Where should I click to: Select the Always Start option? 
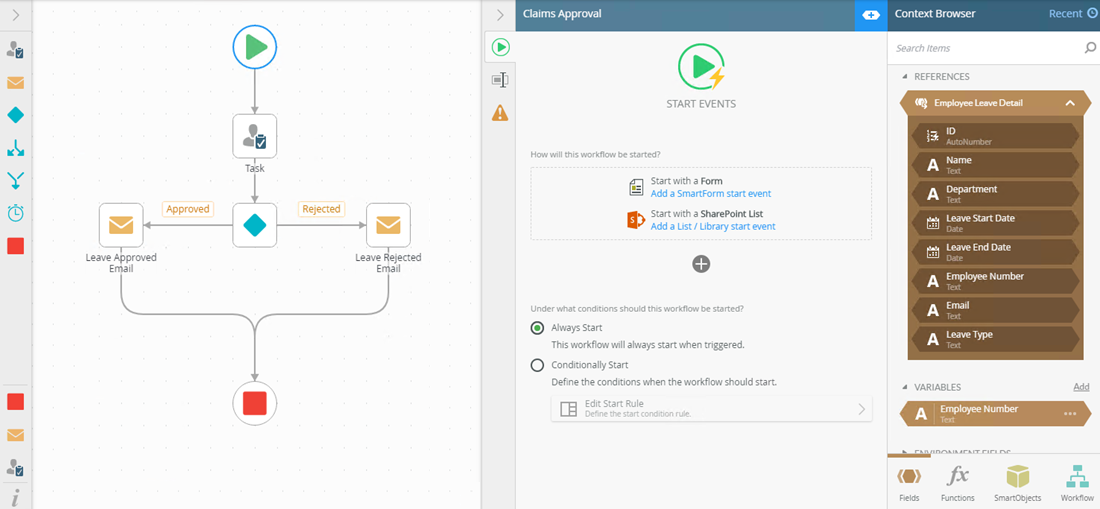(x=538, y=328)
